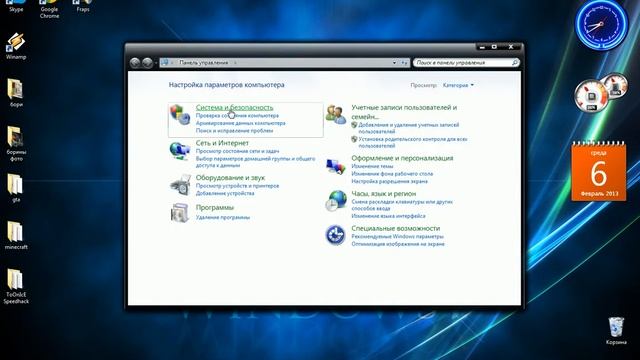640x360 pixels.
Task: Click the Настройка параметров компьютера heading
Action: (227, 85)
